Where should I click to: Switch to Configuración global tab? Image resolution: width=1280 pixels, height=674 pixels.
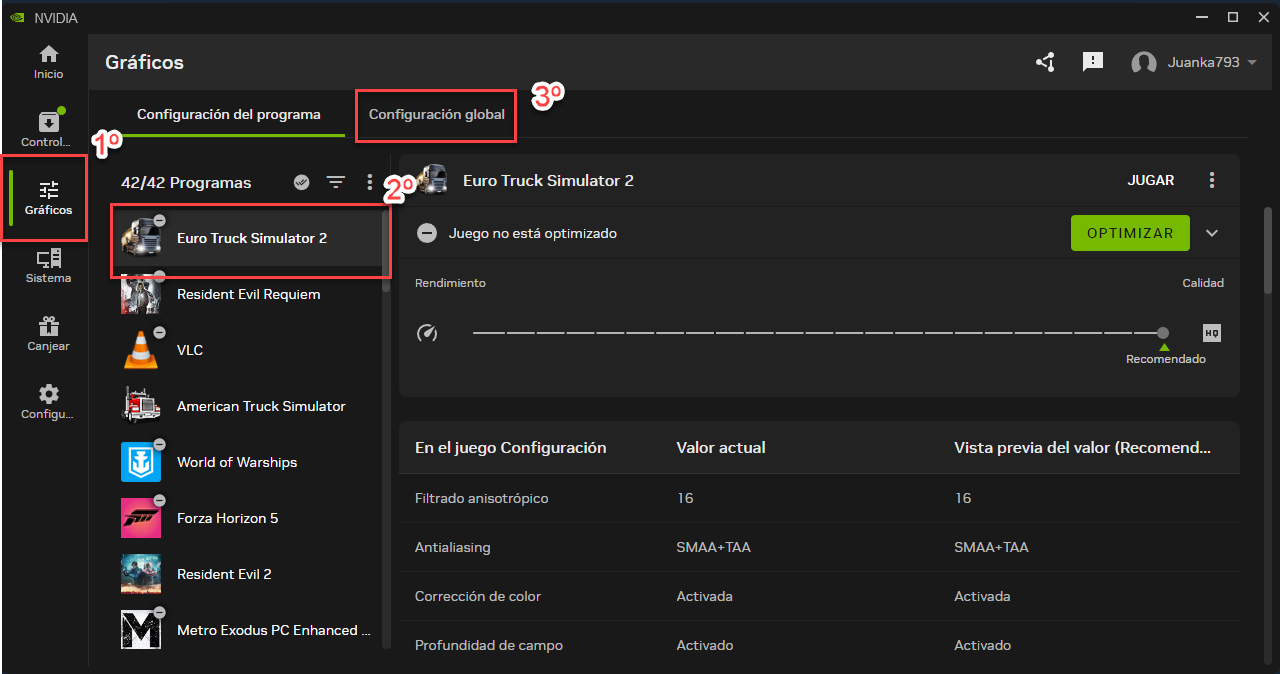click(x=437, y=114)
